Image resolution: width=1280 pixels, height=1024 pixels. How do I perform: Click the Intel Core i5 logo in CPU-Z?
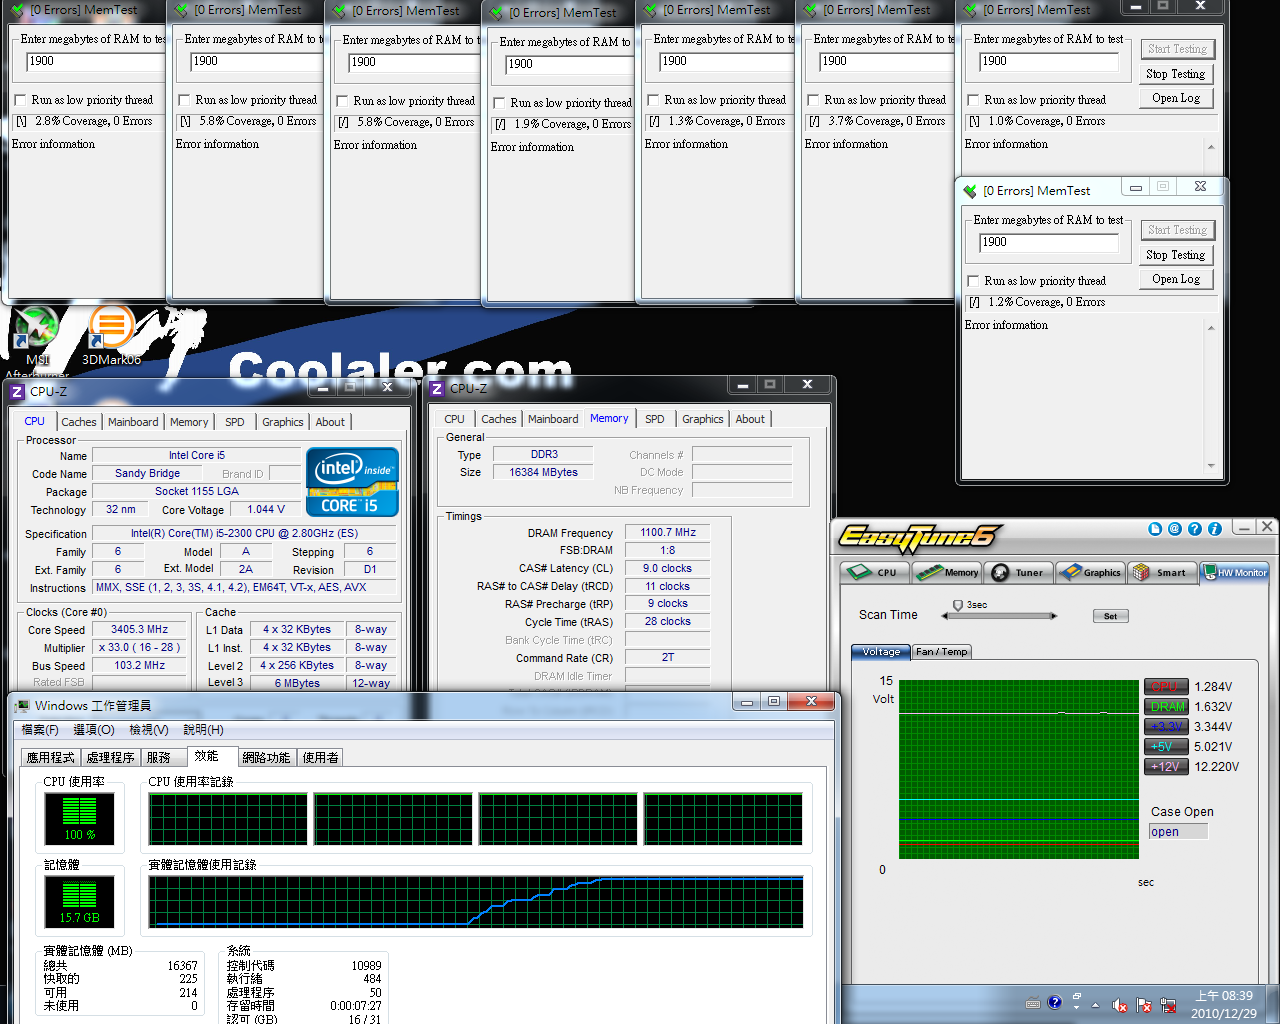(x=352, y=482)
